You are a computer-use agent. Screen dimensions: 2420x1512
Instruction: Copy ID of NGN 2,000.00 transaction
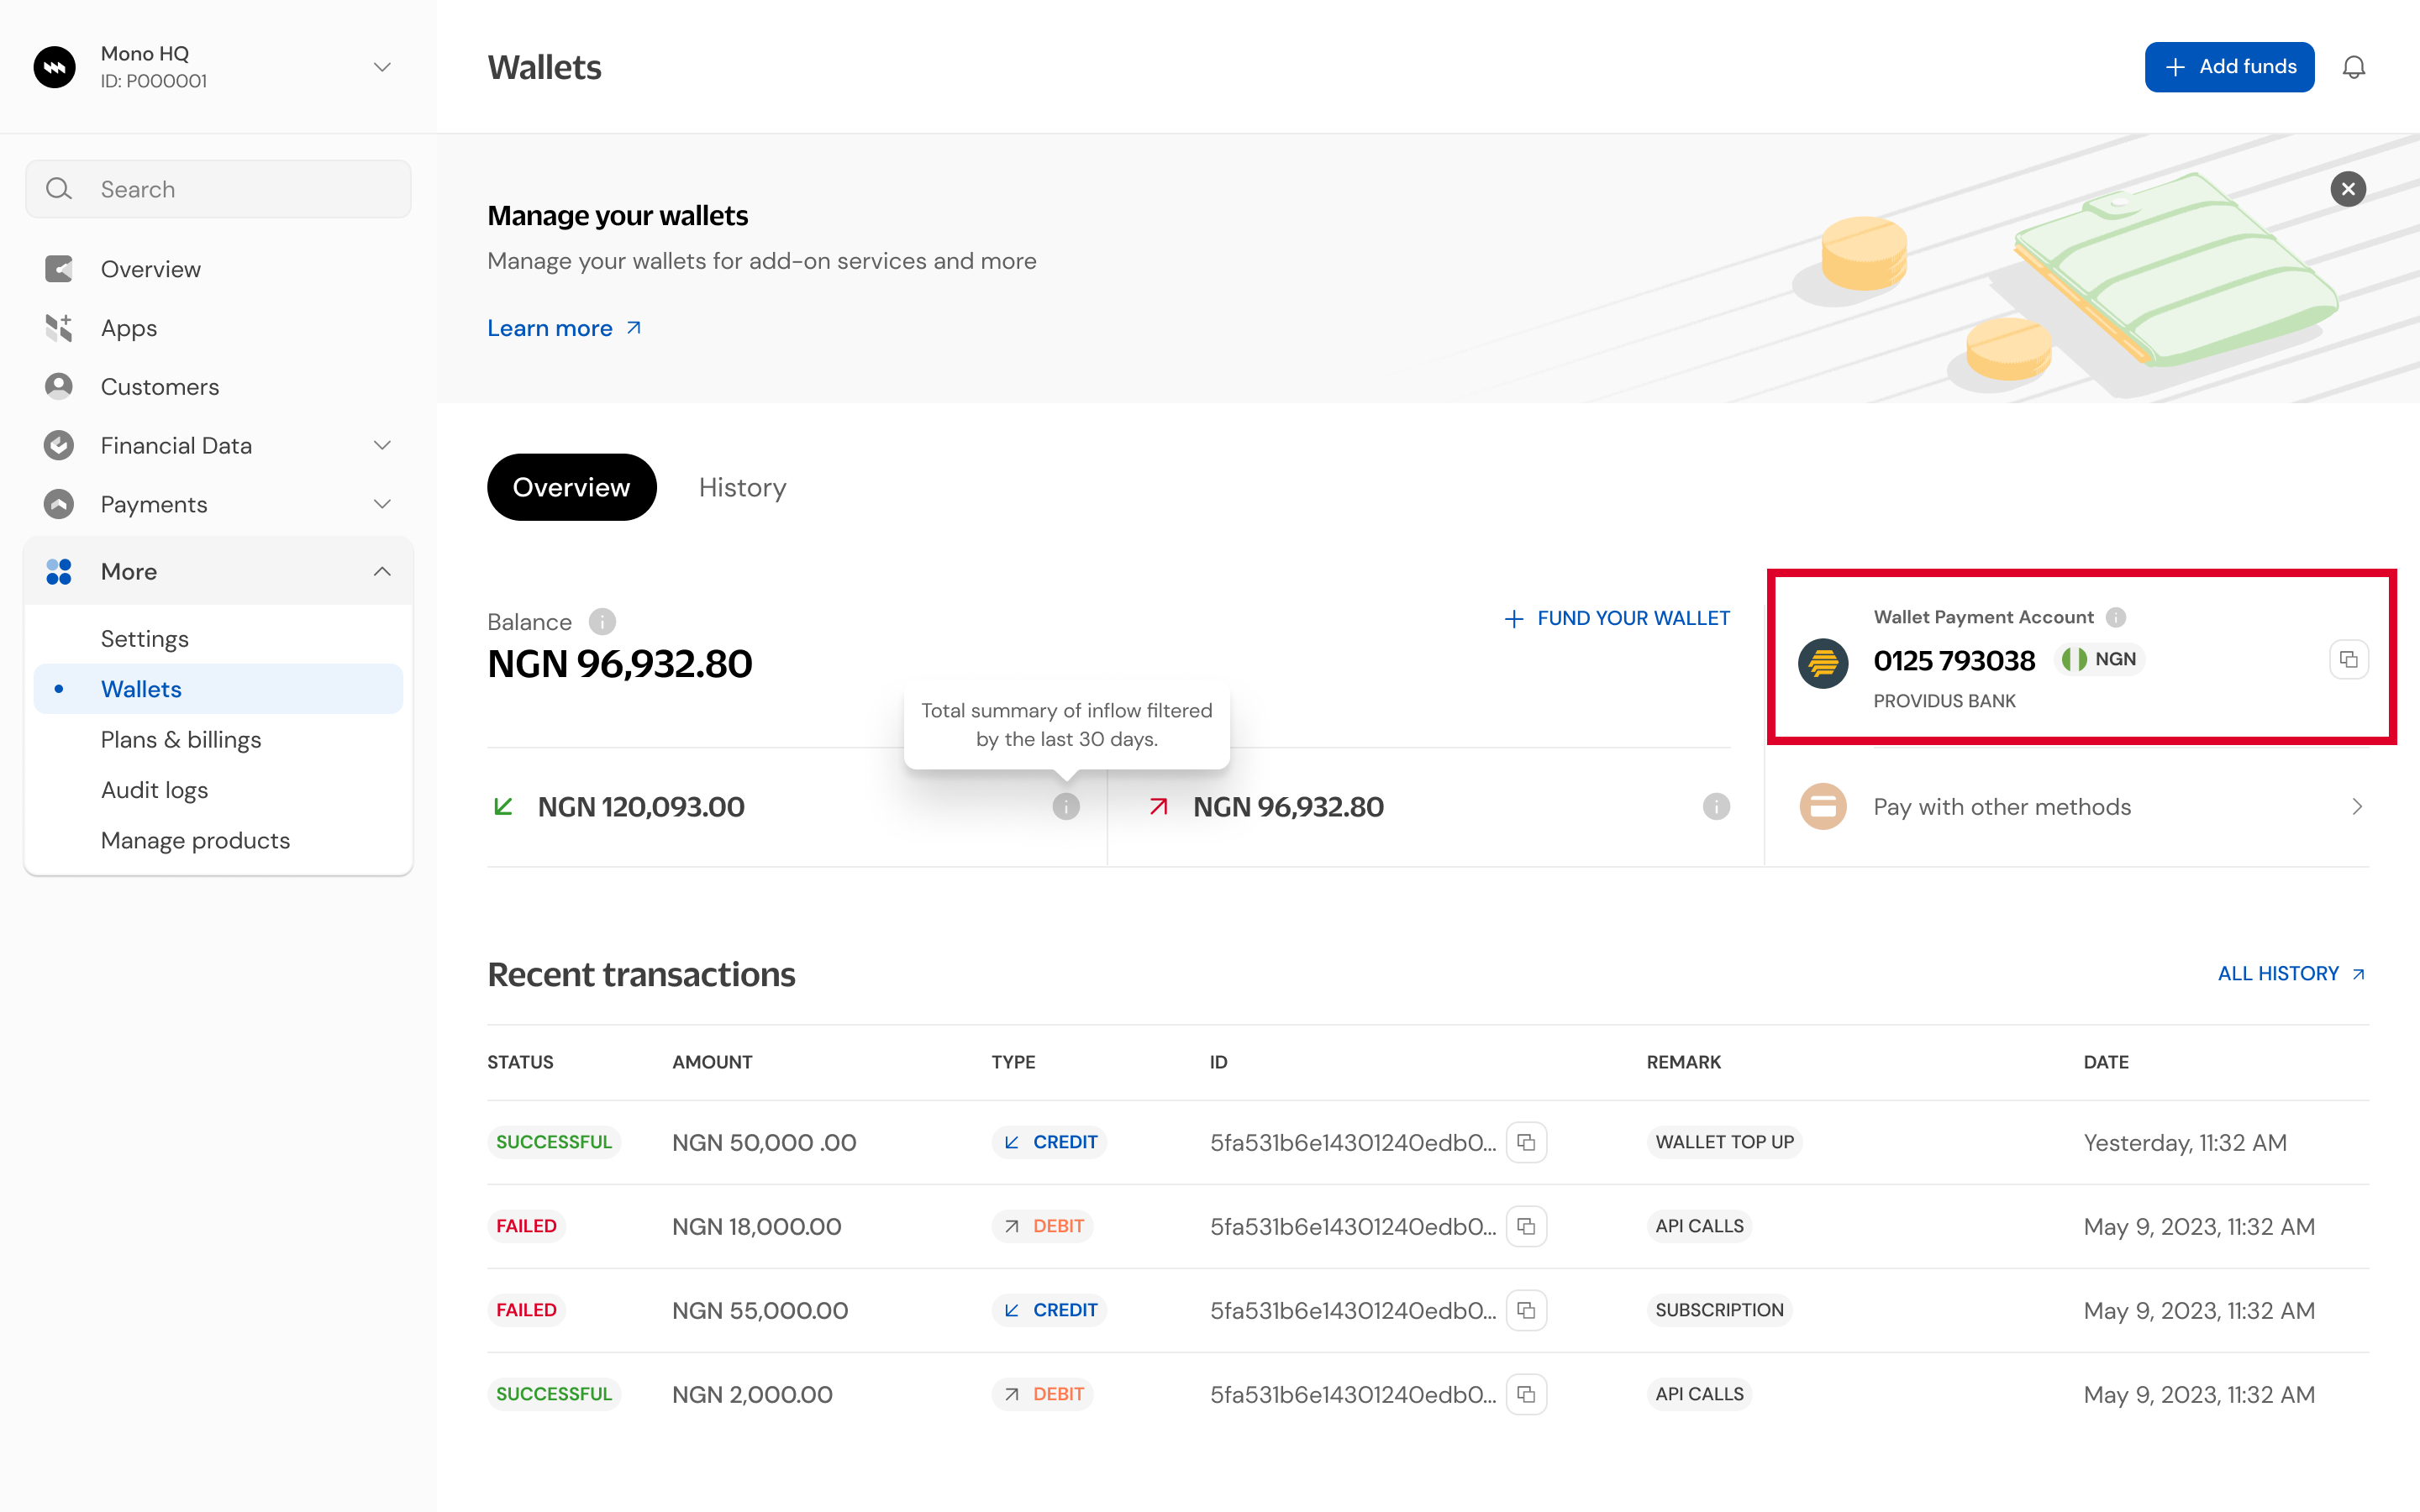(x=1526, y=1394)
